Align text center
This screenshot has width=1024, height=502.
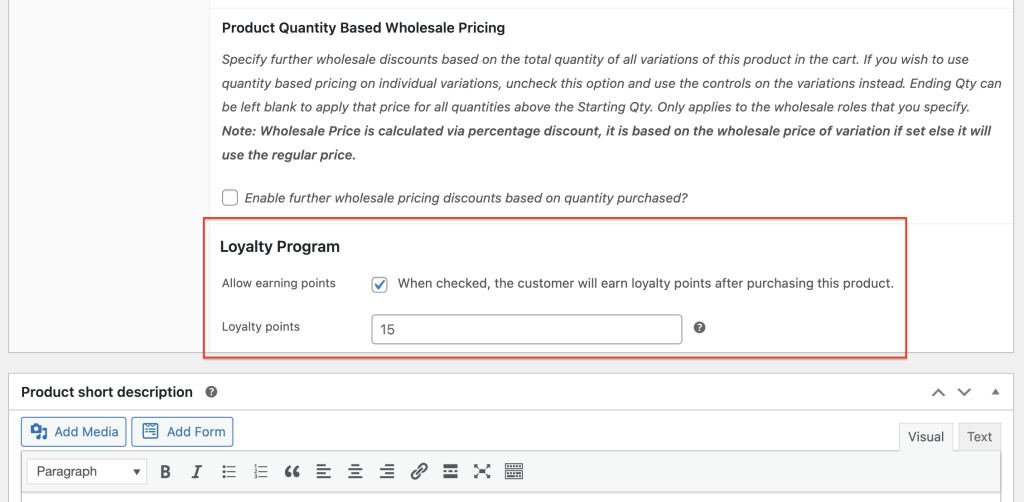pos(355,472)
